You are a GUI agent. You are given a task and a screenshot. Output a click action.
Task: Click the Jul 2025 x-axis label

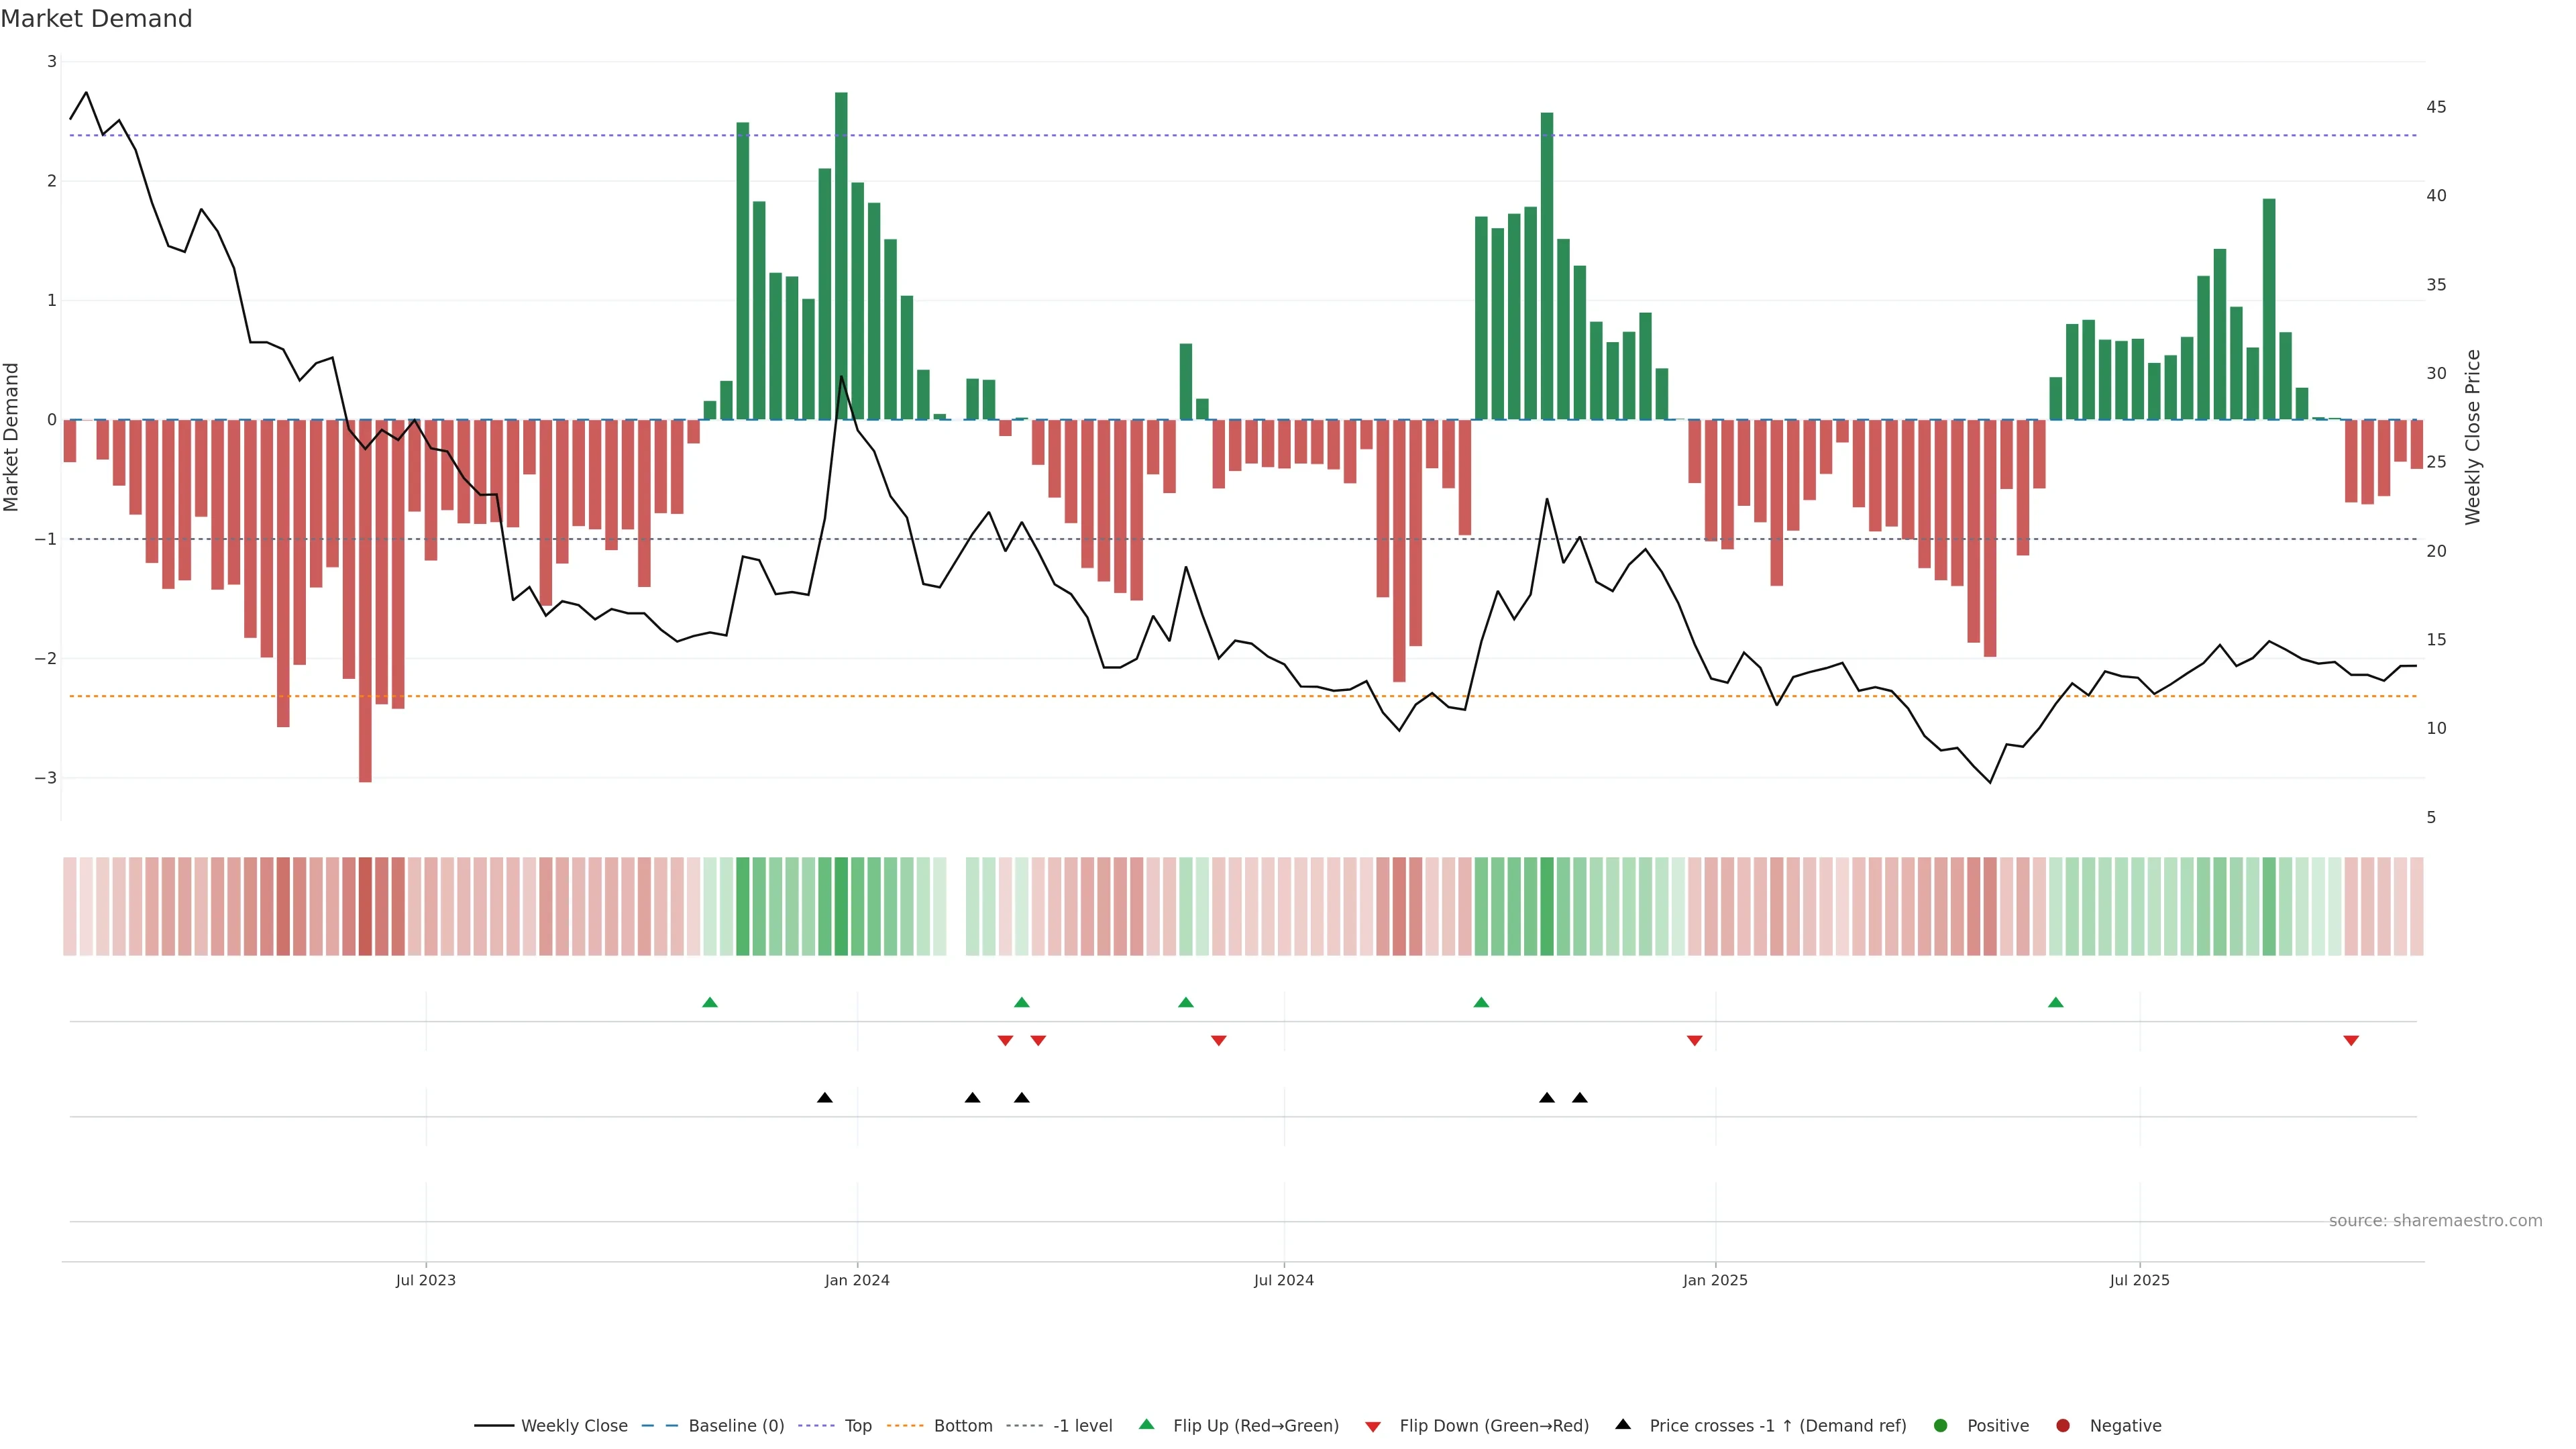click(x=2139, y=1280)
